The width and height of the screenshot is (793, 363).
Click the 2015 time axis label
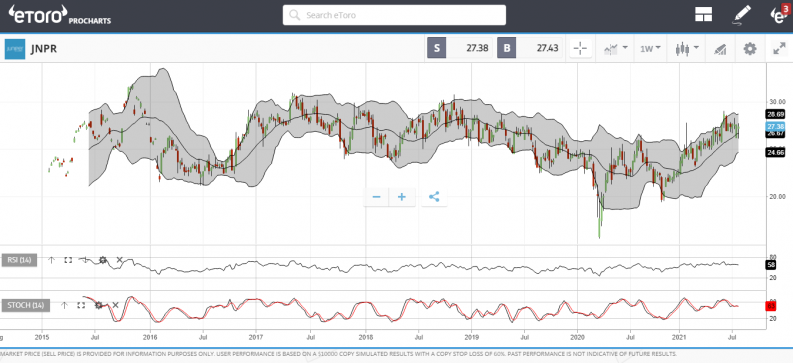pos(42,336)
